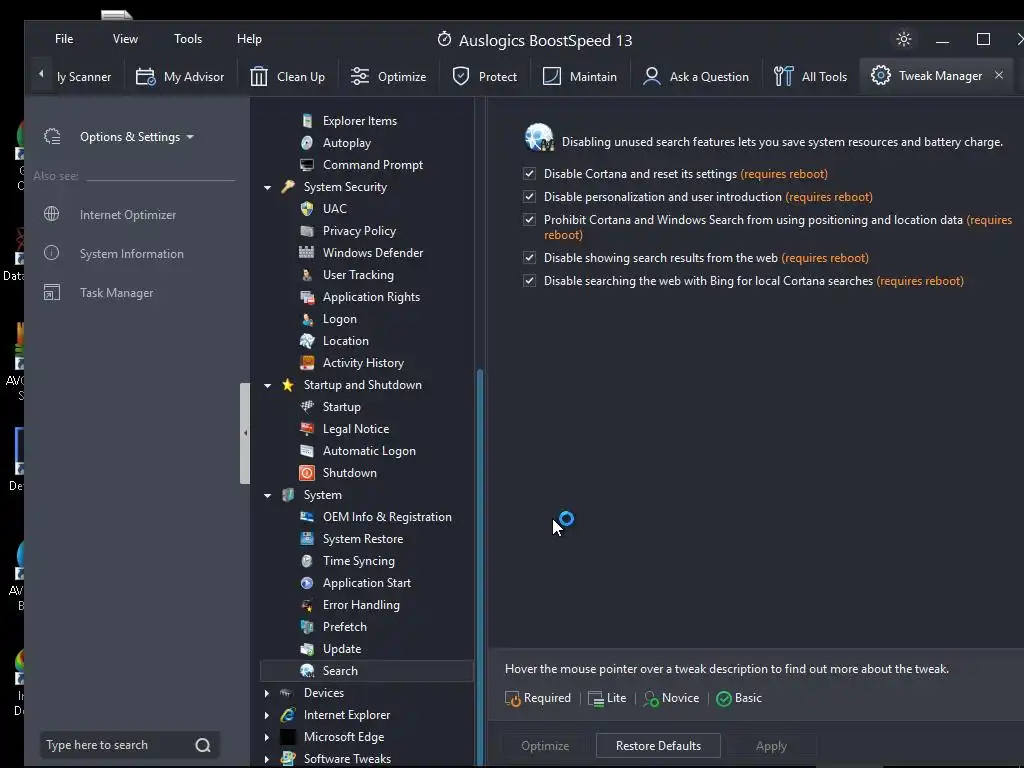1024x768 pixels.
Task: Open the Shutdown tweaks red icon
Action: pyautogui.click(x=307, y=473)
